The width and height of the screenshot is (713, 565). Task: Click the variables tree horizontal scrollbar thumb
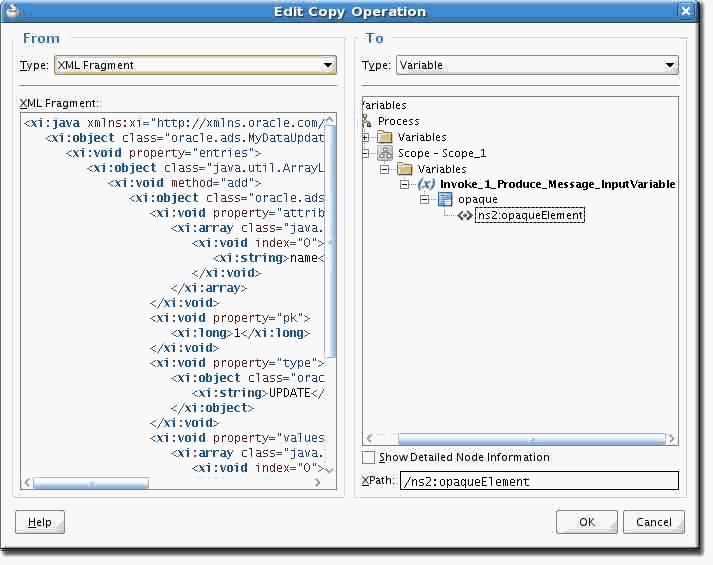532,439
